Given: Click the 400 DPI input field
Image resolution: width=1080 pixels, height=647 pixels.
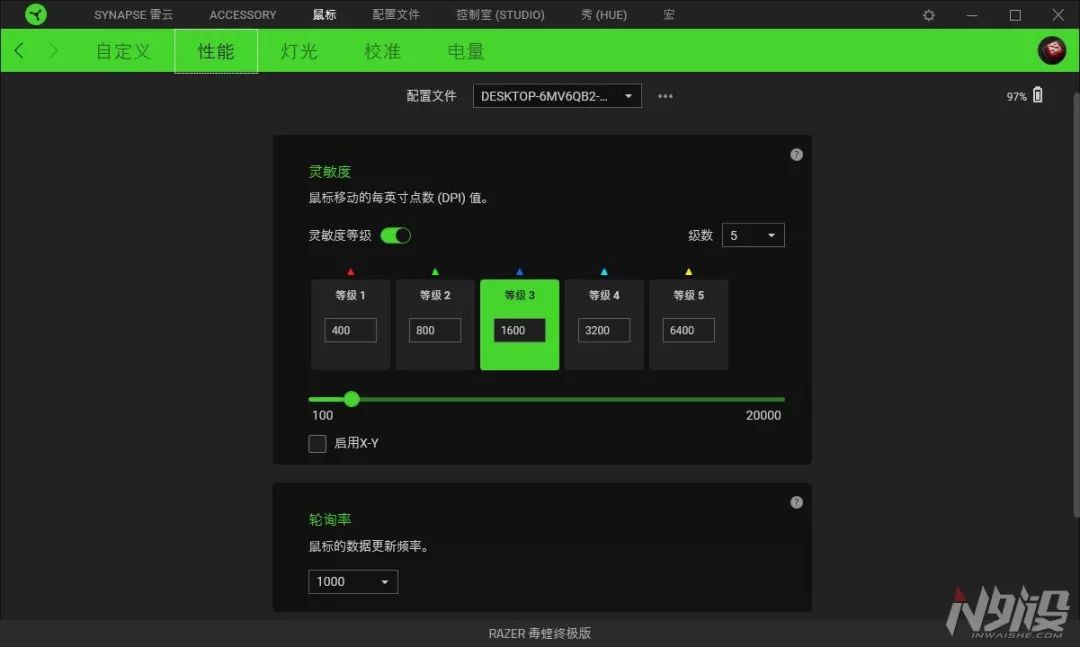Looking at the screenshot, I should [x=351, y=330].
